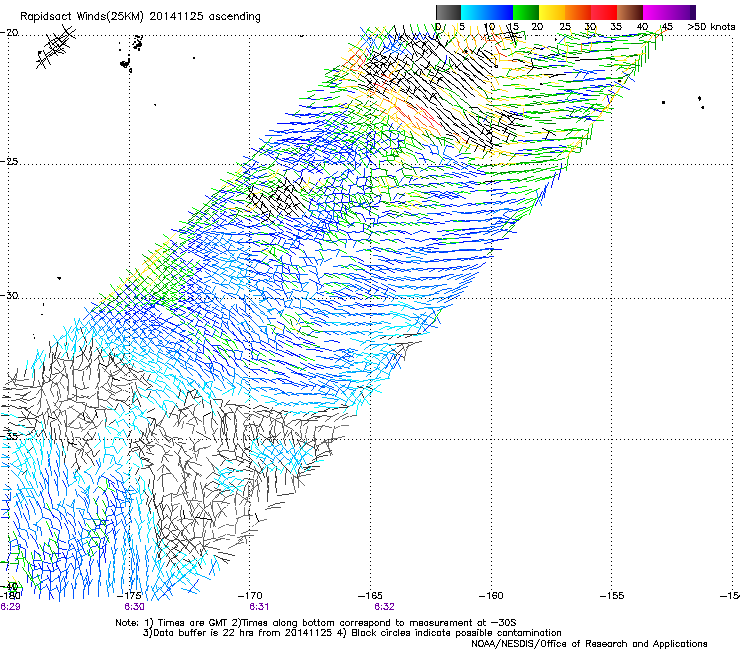Viewport: 740px width, 650px height.
Task: Click the '-35' latitude label on left axis
Action: tap(9, 436)
